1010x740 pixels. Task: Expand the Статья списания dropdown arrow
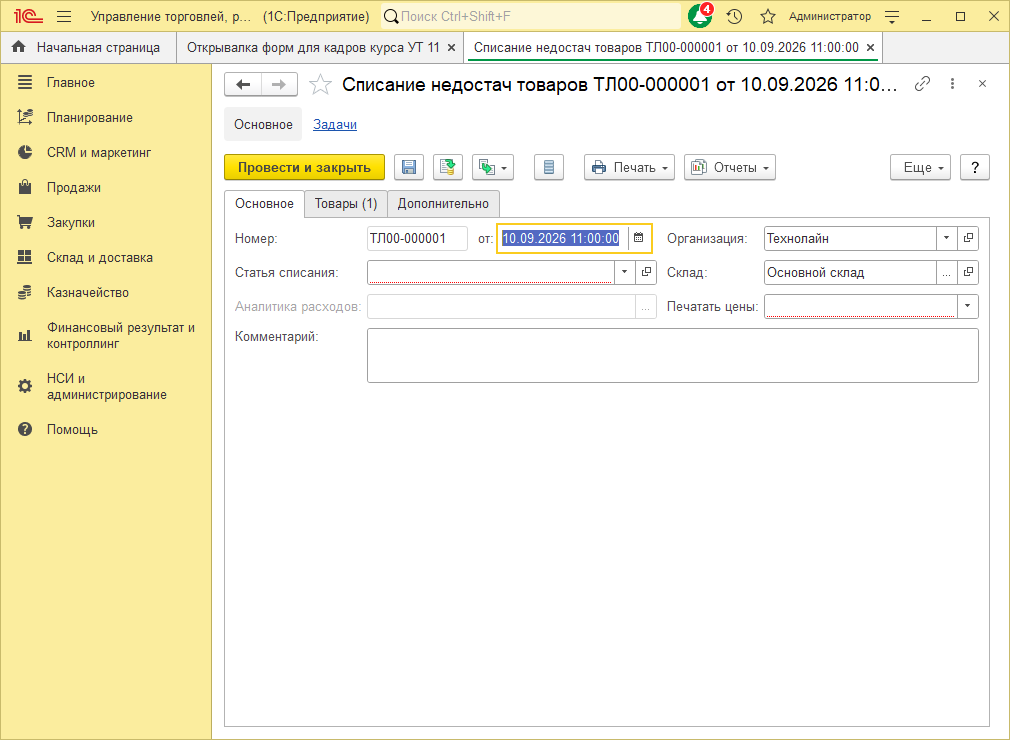(x=624, y=272)
